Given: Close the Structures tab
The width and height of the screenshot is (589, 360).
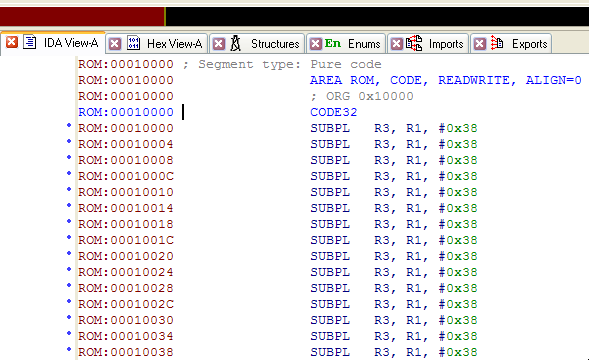Looking at the screenshot, I should [219, 44].
